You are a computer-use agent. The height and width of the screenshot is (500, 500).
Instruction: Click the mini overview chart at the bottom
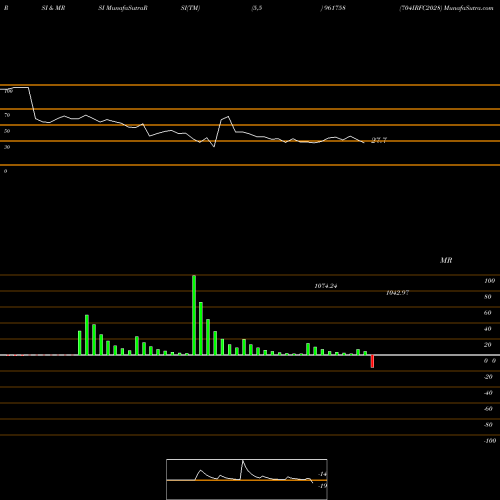[247, 479]
